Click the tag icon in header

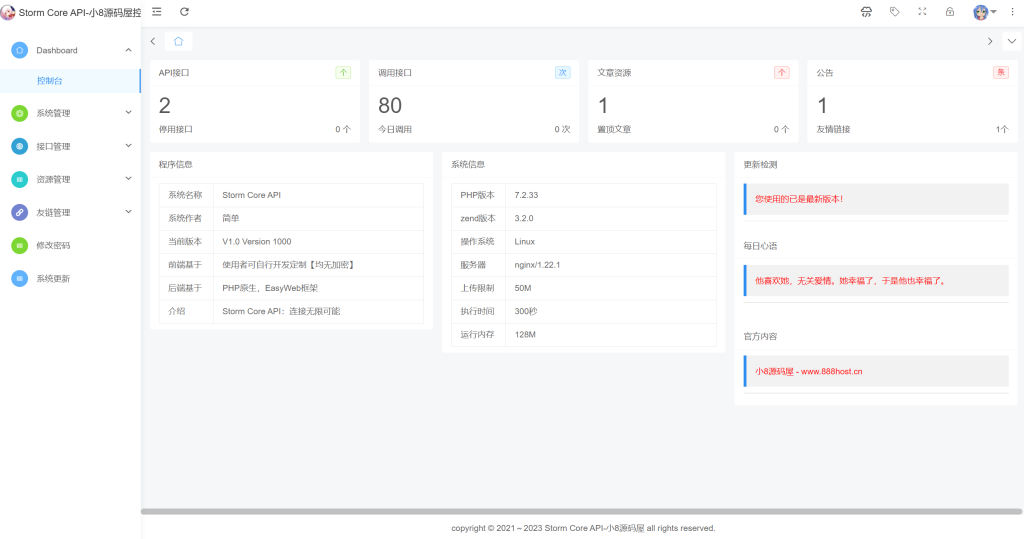895,12
